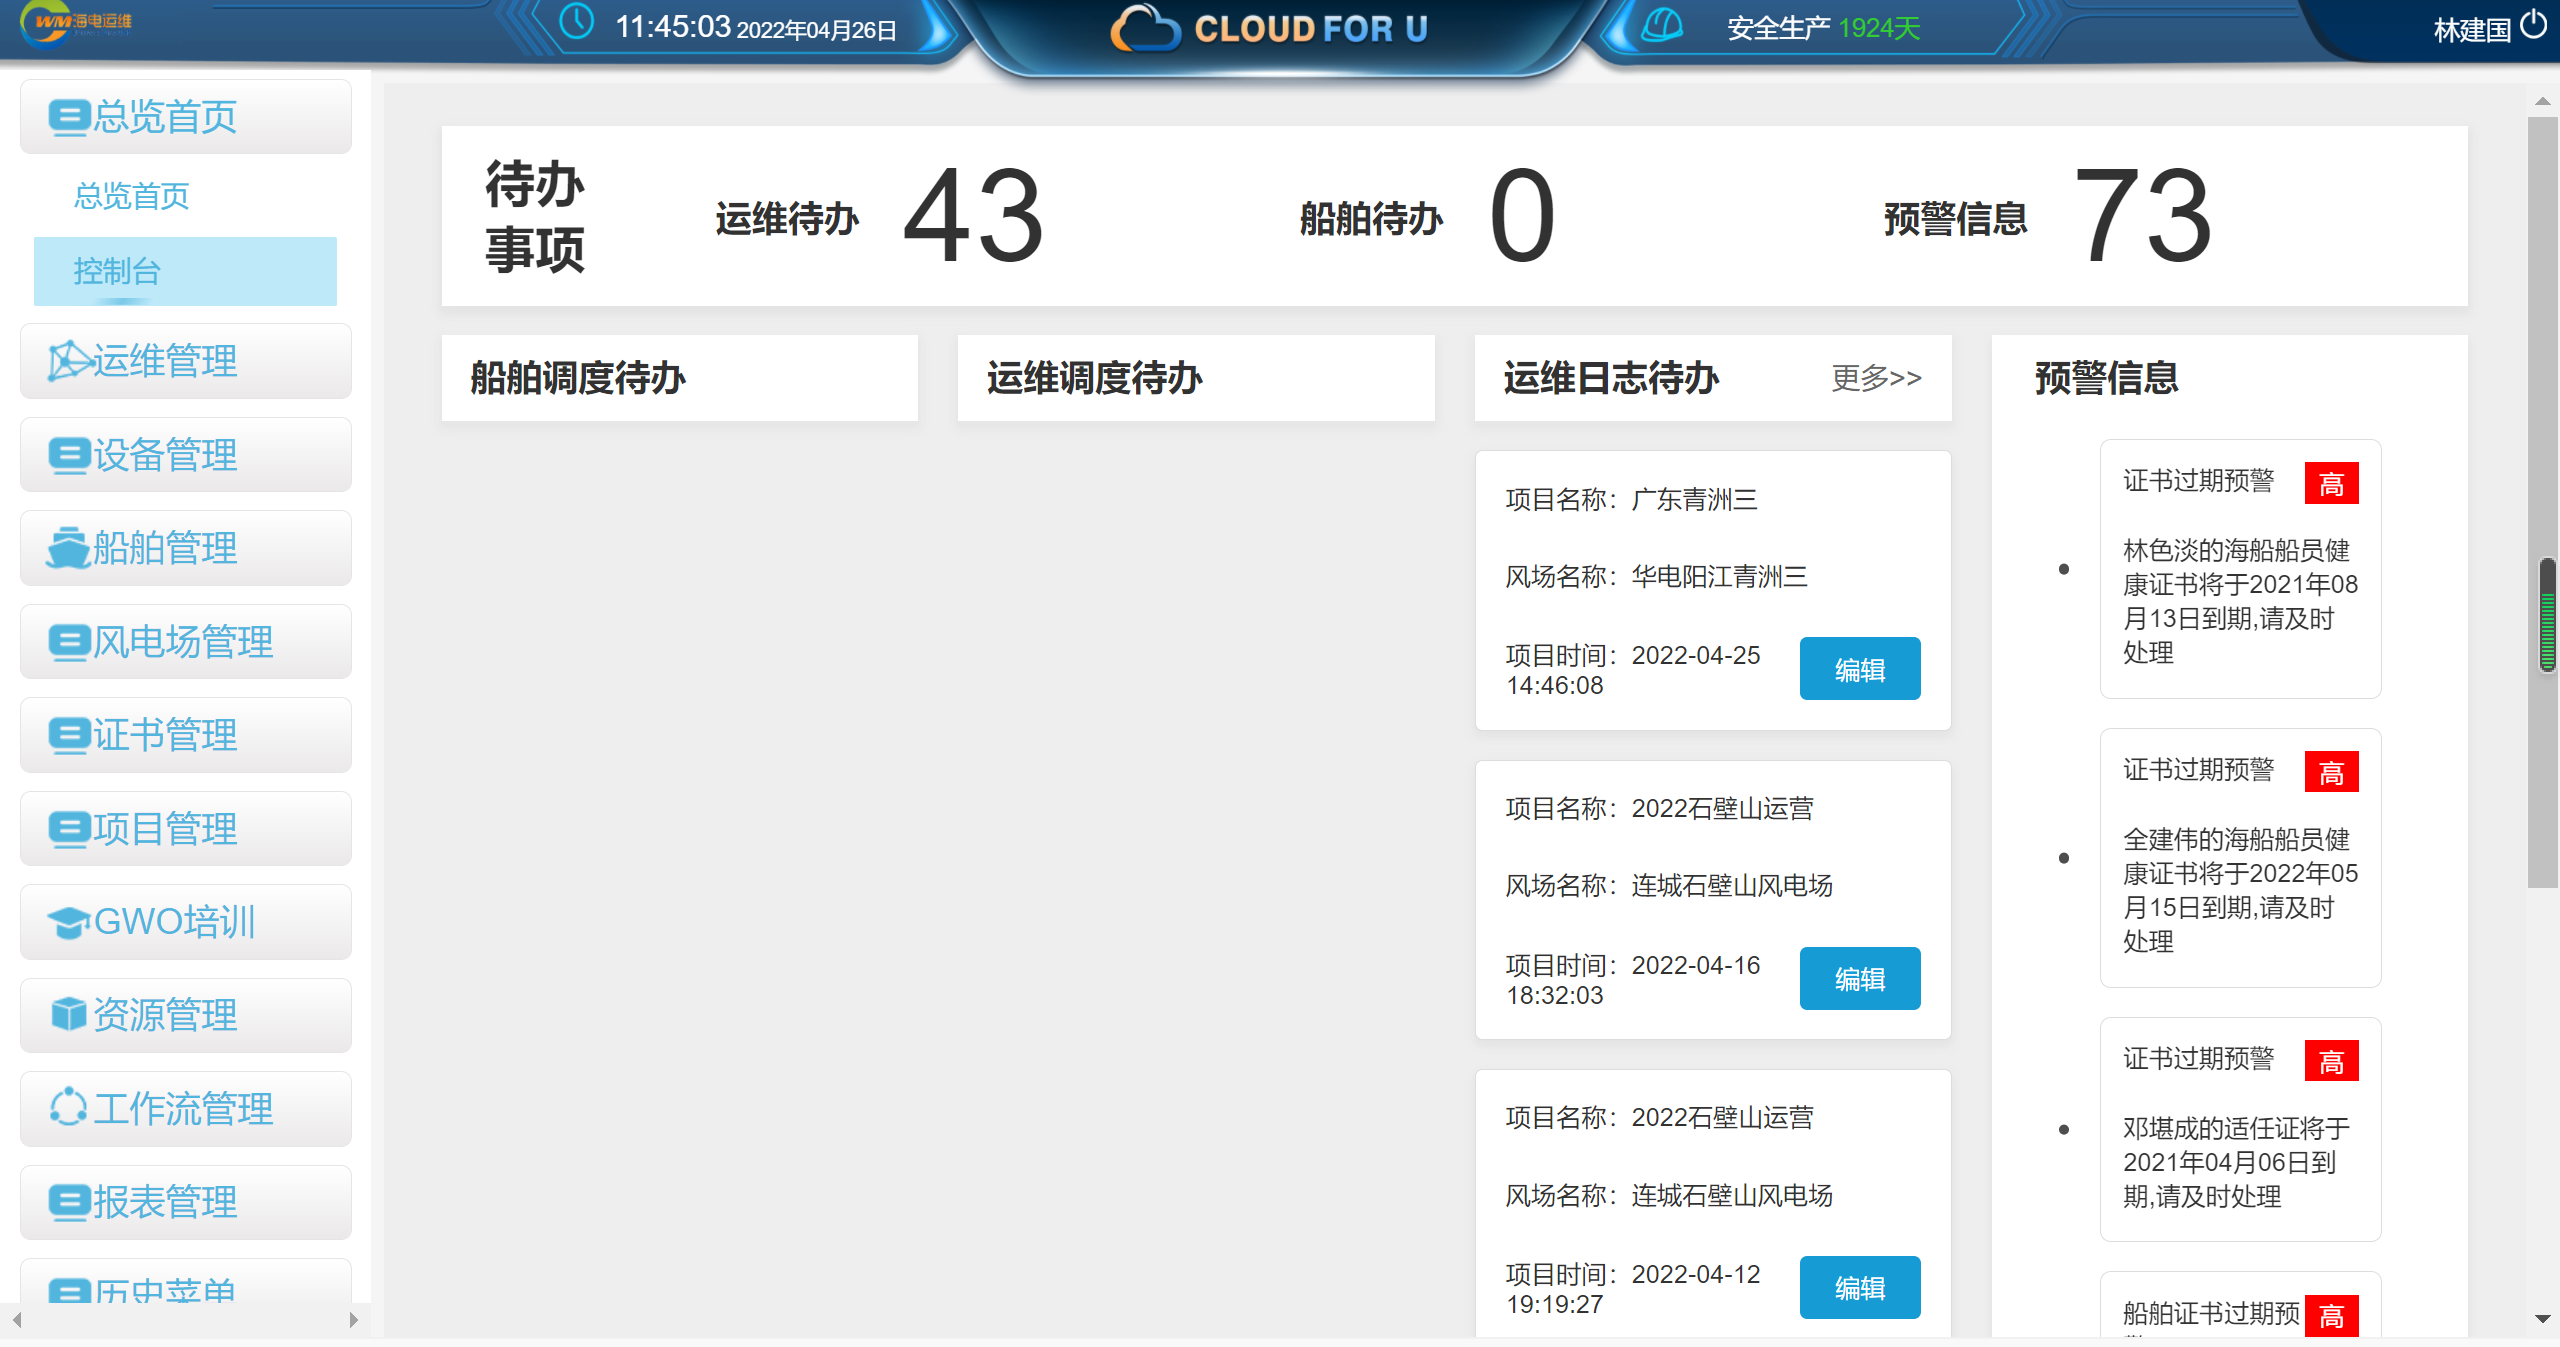Click the safety helmet icon
The image size is (2560, 1347).
click(1662, 25)
